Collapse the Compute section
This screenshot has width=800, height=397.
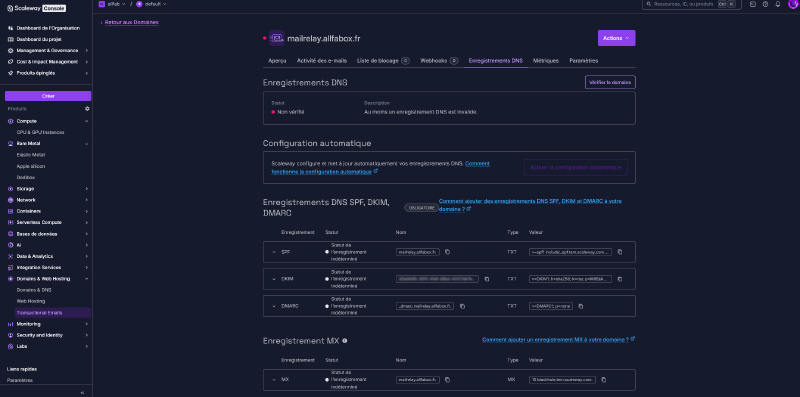click(x=48, y=121)
